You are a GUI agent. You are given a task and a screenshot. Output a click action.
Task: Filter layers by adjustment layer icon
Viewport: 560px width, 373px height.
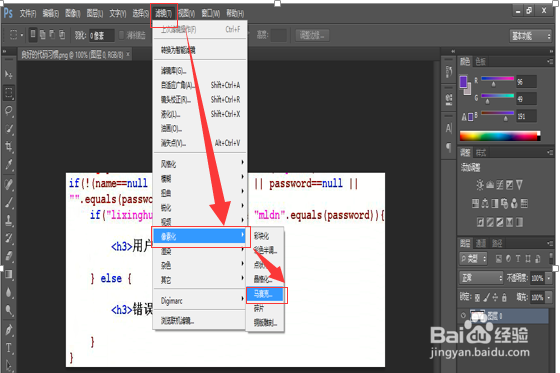click(x=508, y=259)
